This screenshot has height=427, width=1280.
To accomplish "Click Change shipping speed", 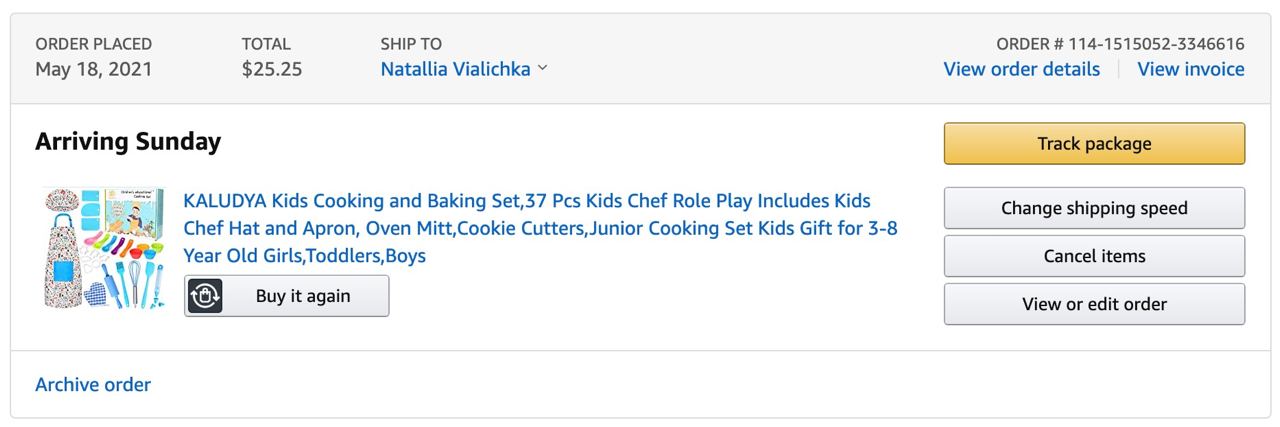I will point(1094,208).
